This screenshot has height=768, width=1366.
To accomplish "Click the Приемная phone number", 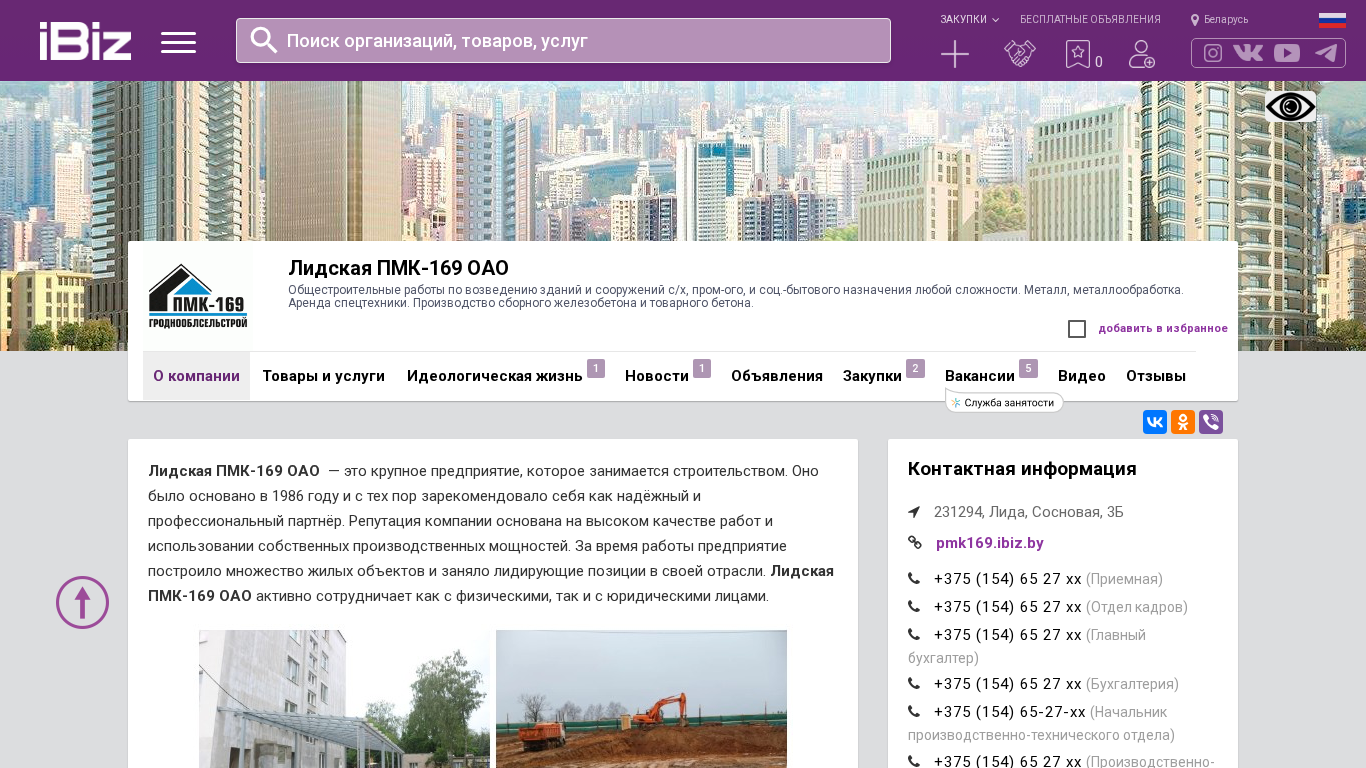I will pos(1008,579).
